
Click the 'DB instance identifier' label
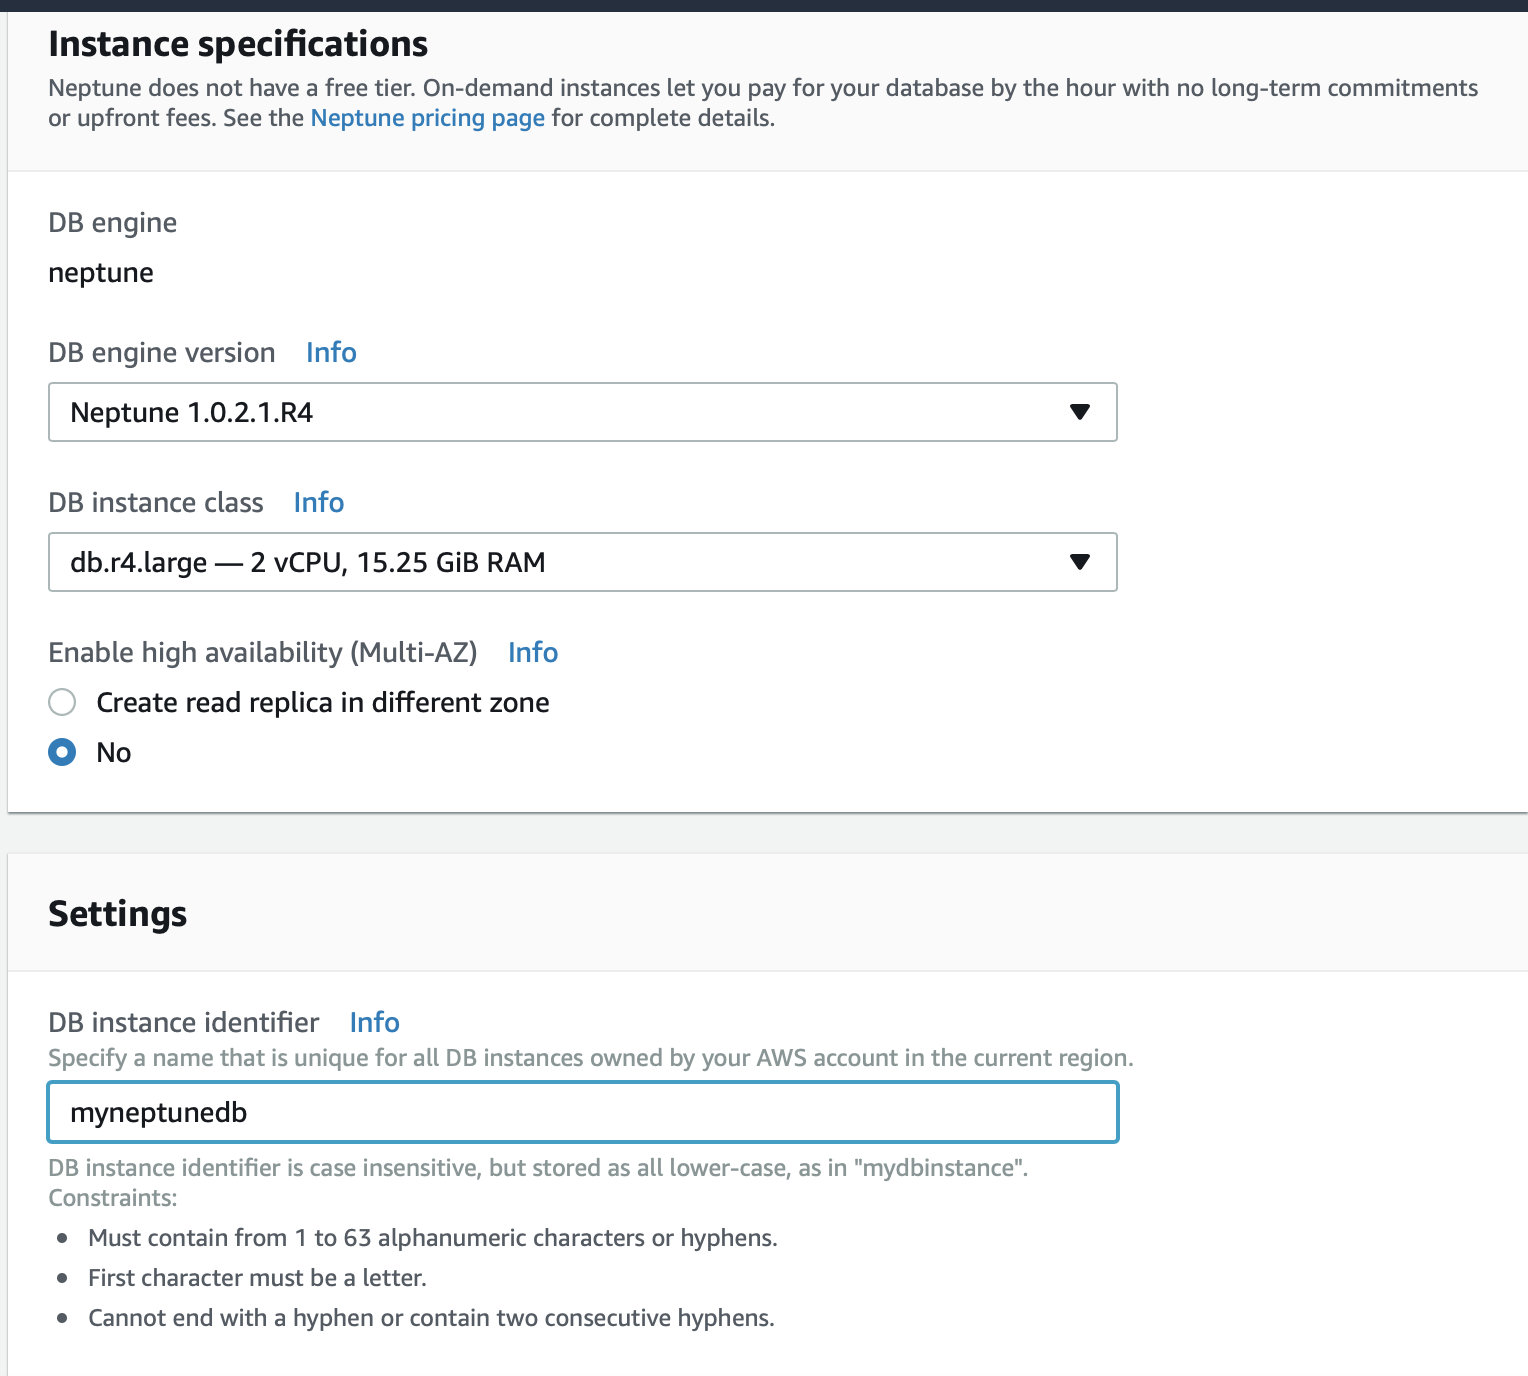point(184,1022)
